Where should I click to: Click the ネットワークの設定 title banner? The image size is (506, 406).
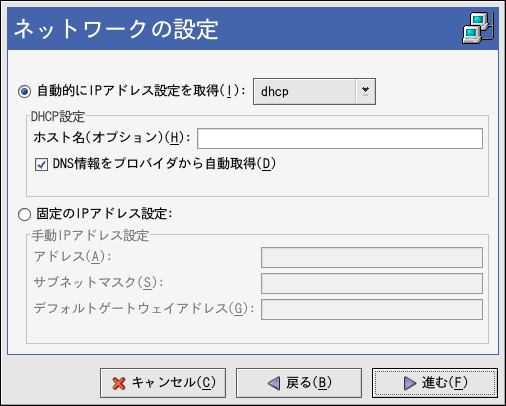coord(253,29)
